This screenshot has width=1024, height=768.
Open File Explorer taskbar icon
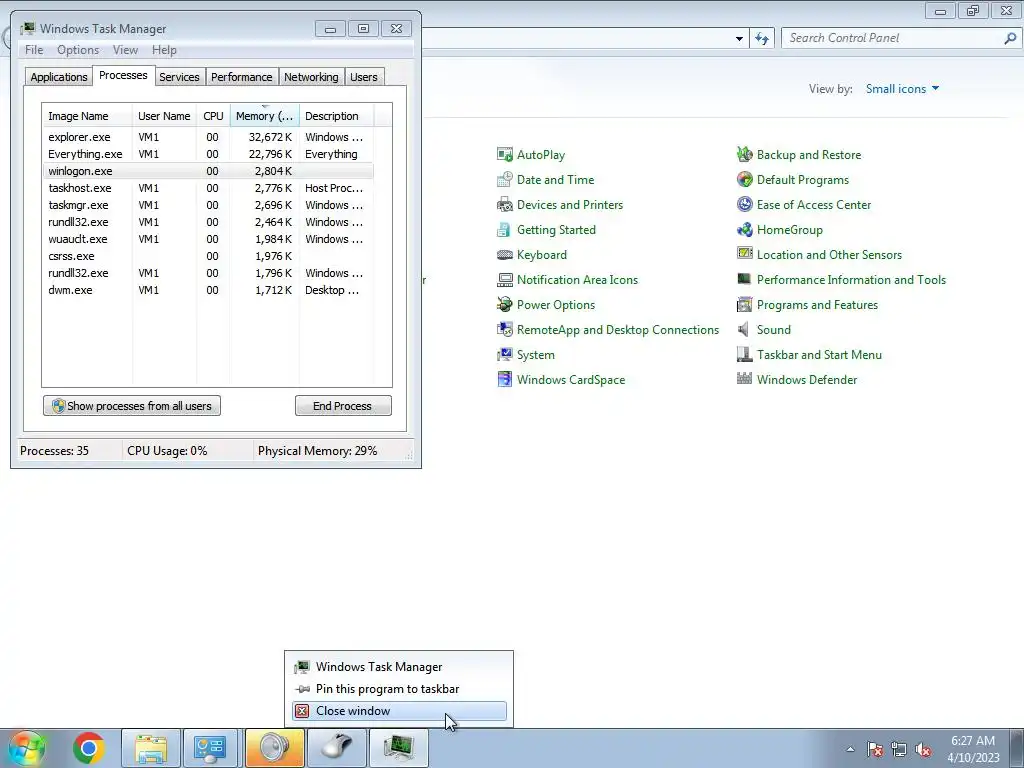click(x=152, y=748)
